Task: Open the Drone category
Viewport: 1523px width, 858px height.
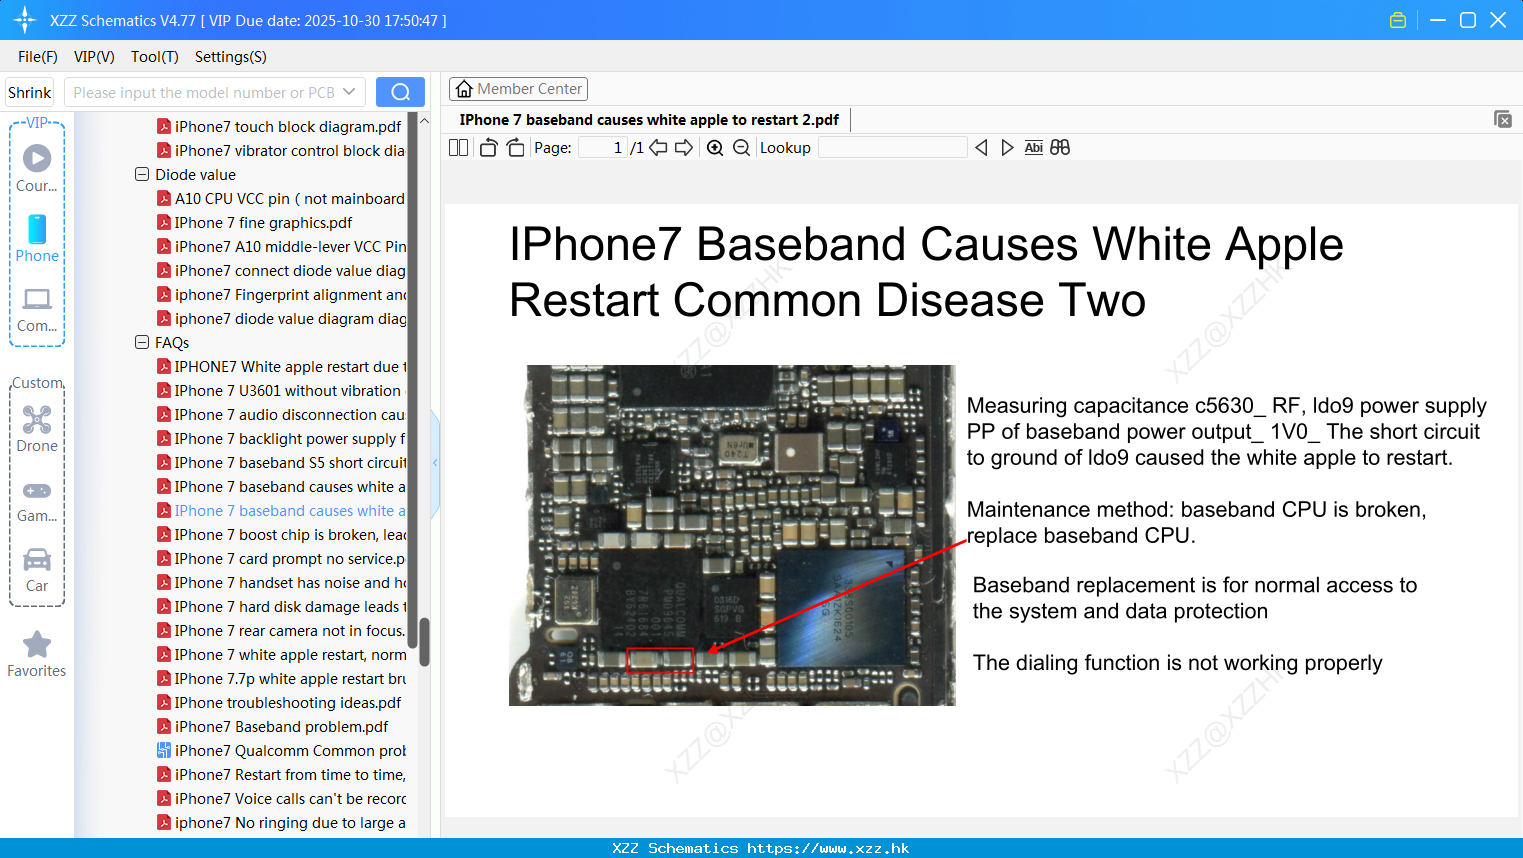Action: (x=37, y=429)
